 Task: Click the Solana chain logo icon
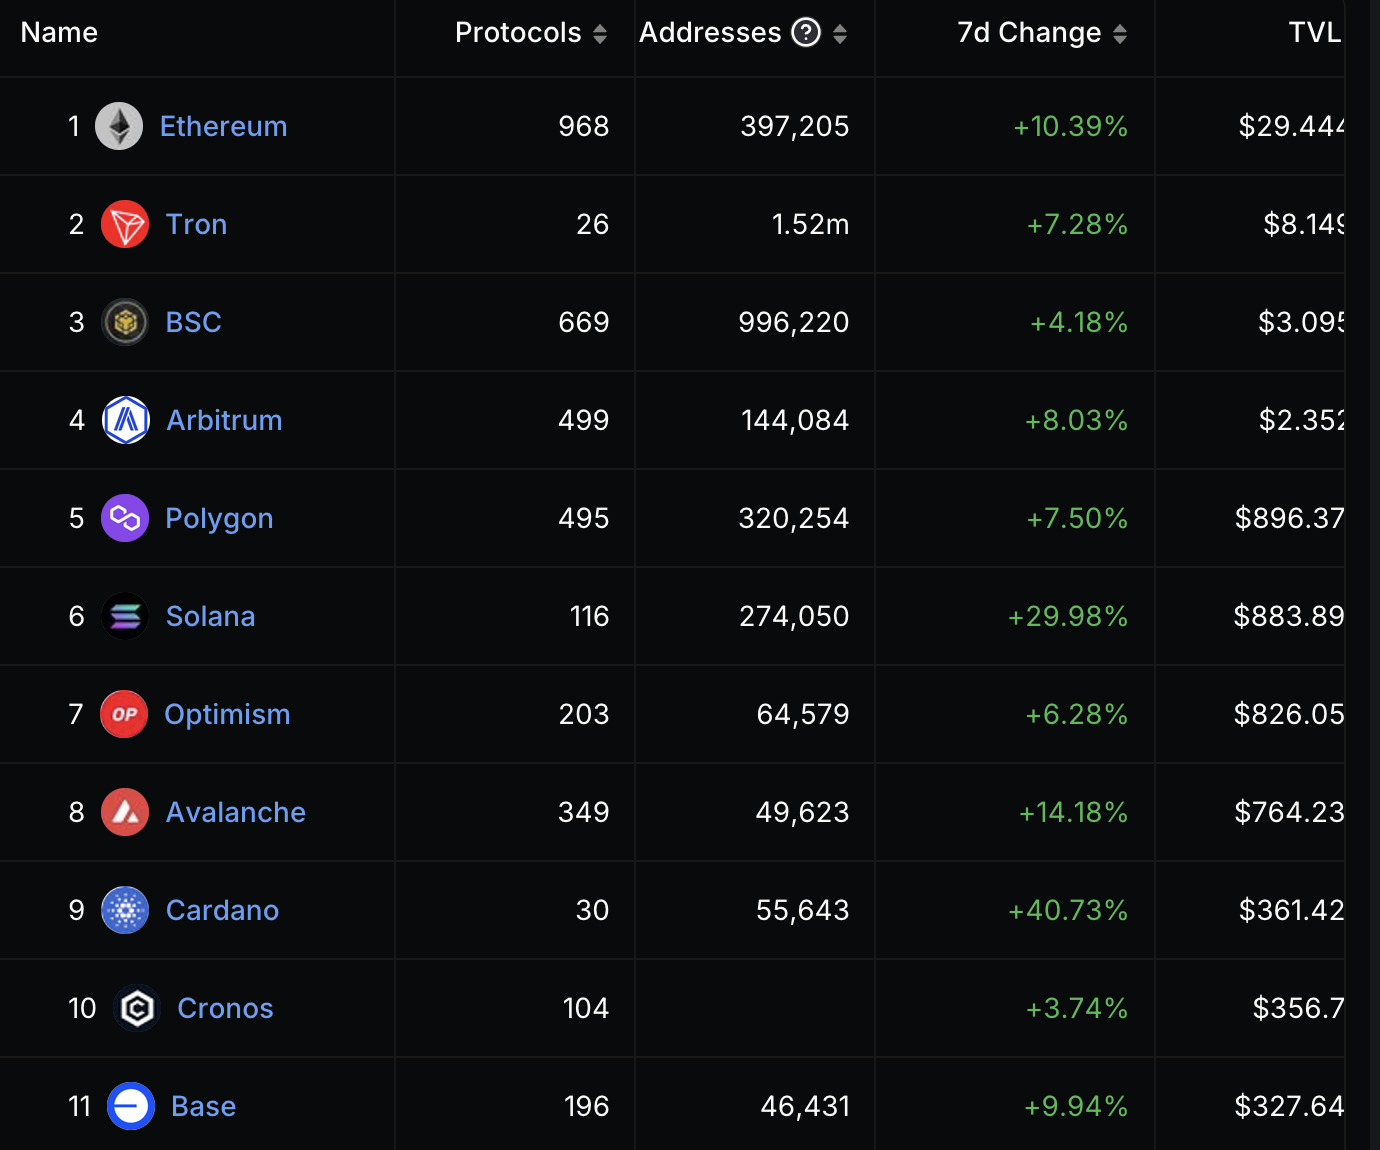(x=125, y=616)
